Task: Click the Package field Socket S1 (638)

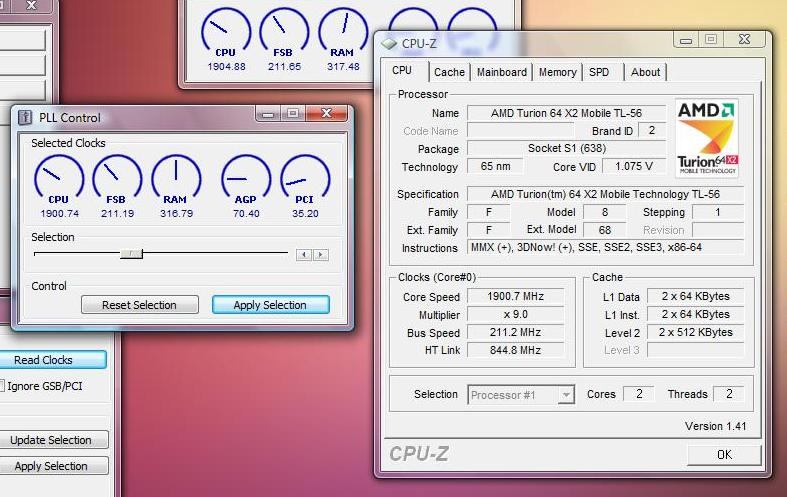Action: (566, 148)
